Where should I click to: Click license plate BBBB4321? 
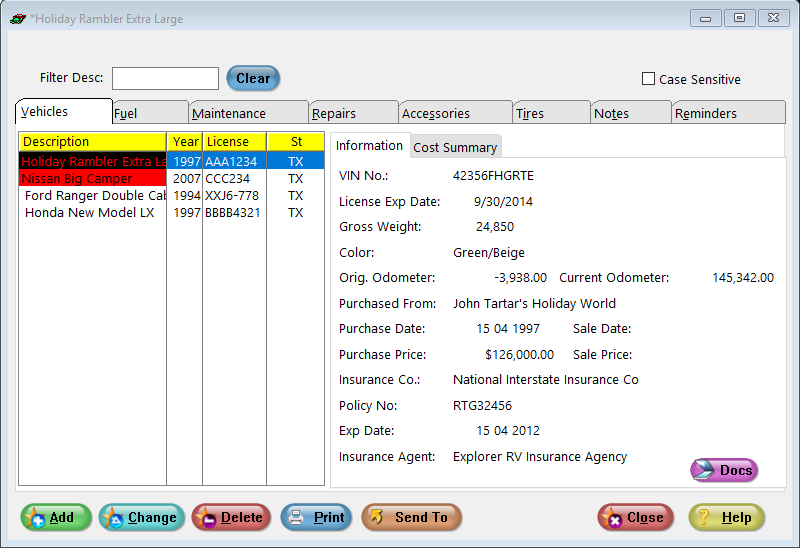(x=233, y=212)
